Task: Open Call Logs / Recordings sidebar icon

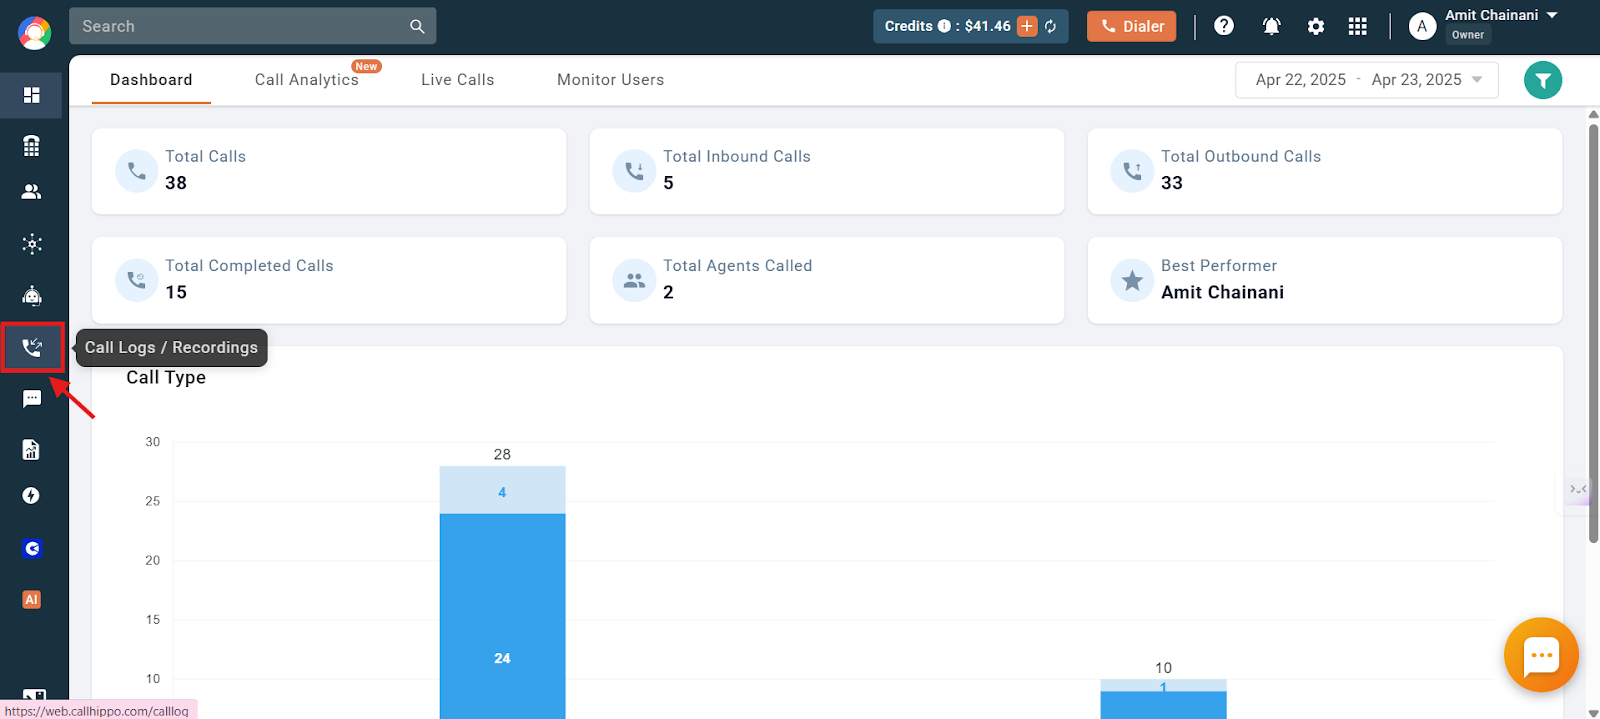Action: [32, 347]
